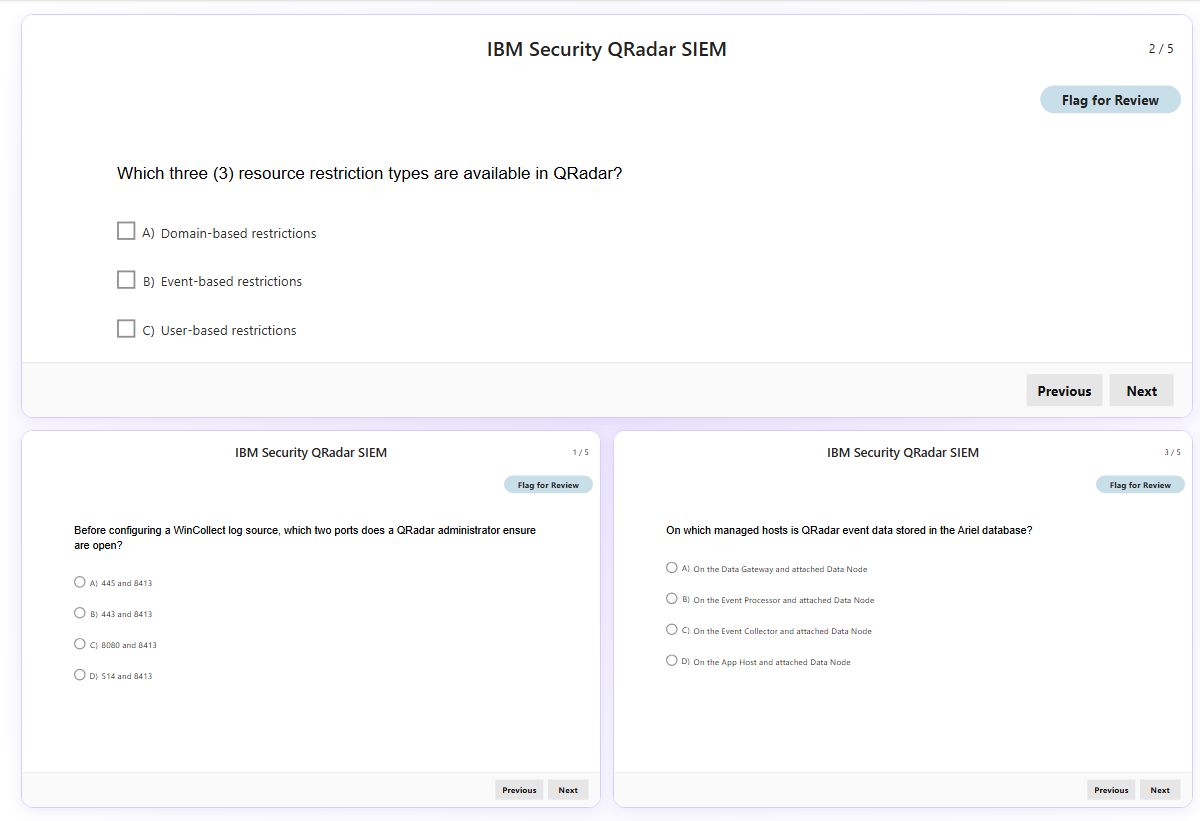Click the Ariel database question text
Viewport: 1200px width, 821px height.
(x=849, y=530)
